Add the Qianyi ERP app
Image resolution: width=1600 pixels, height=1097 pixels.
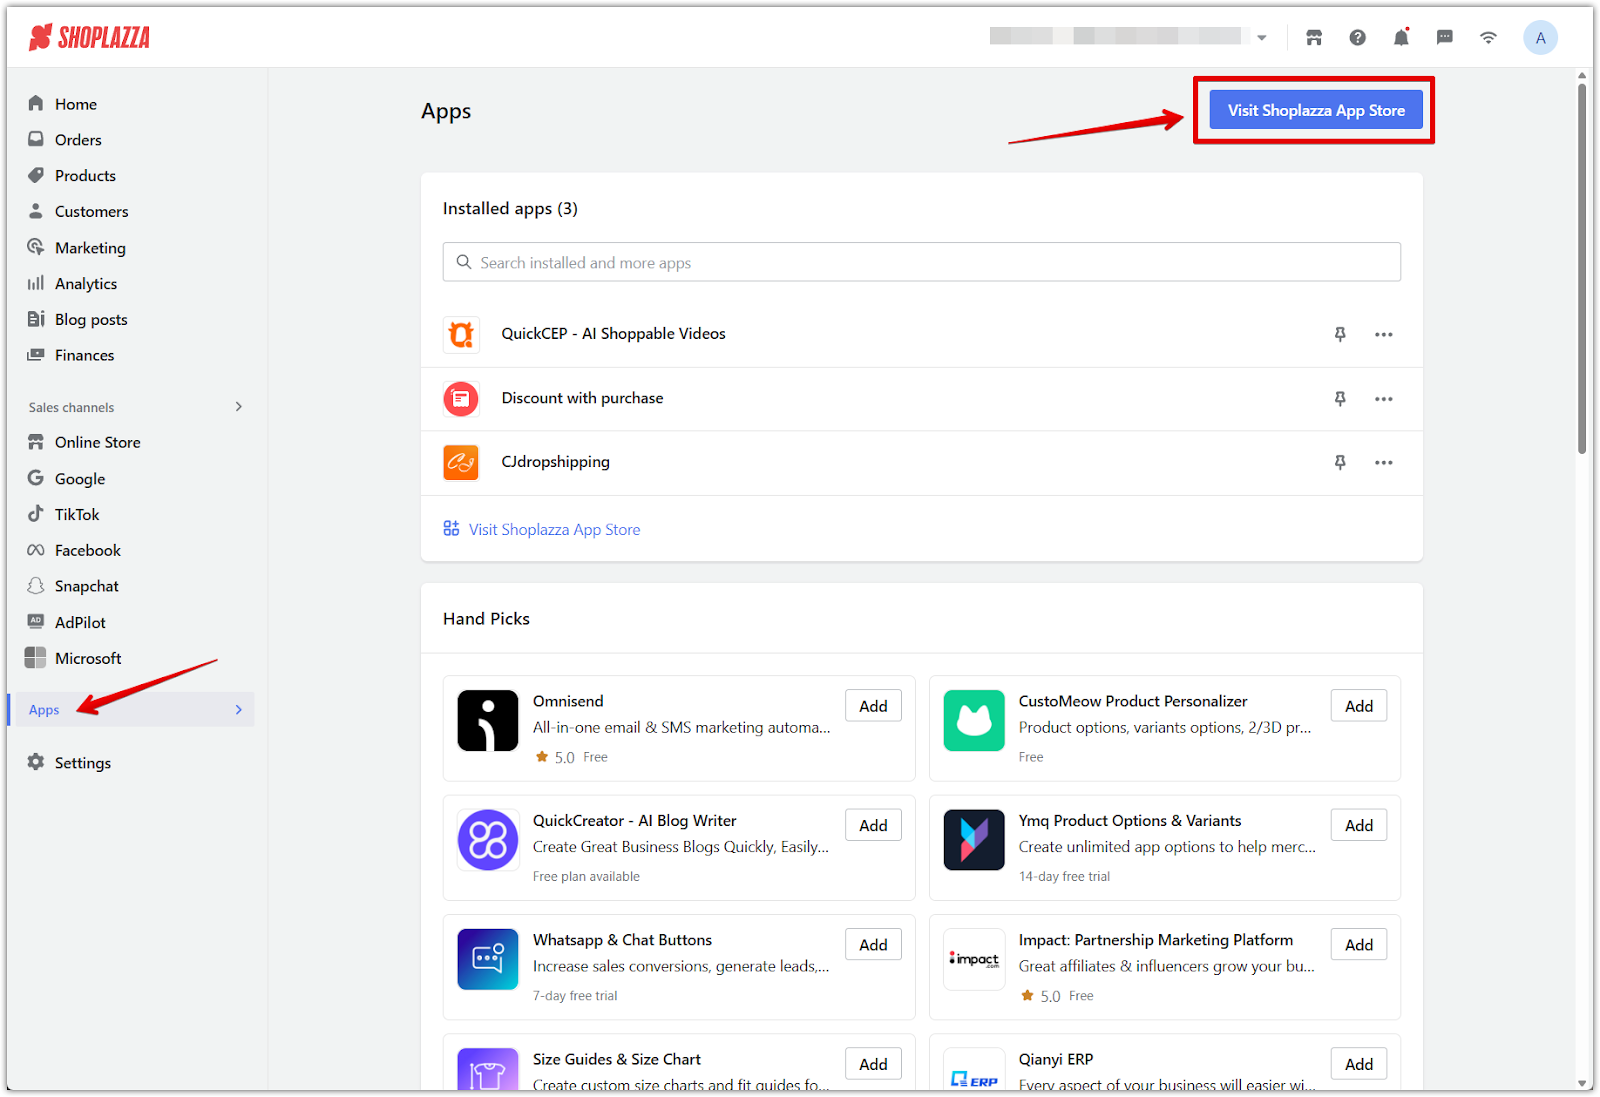click(x=1359, y=1064)
